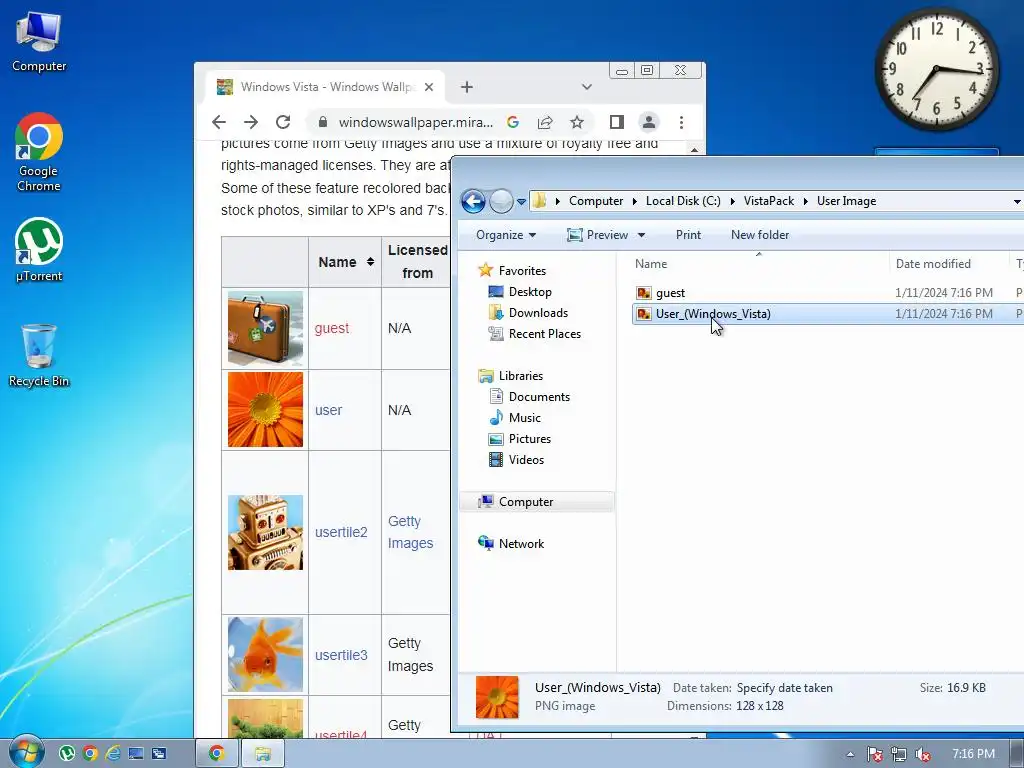Open Chrome three-dot menu
This screenshot has height=768, width=1024.
(x=681, y=122)
